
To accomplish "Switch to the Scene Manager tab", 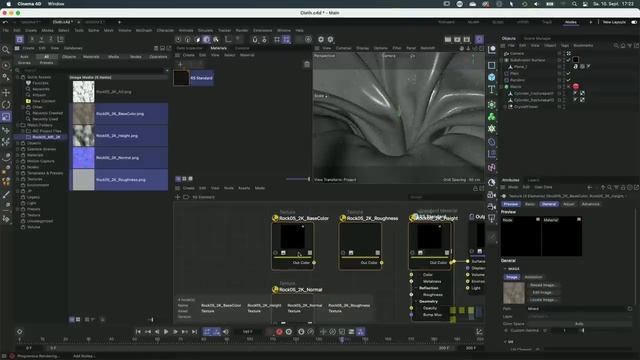I will (537, 38).
